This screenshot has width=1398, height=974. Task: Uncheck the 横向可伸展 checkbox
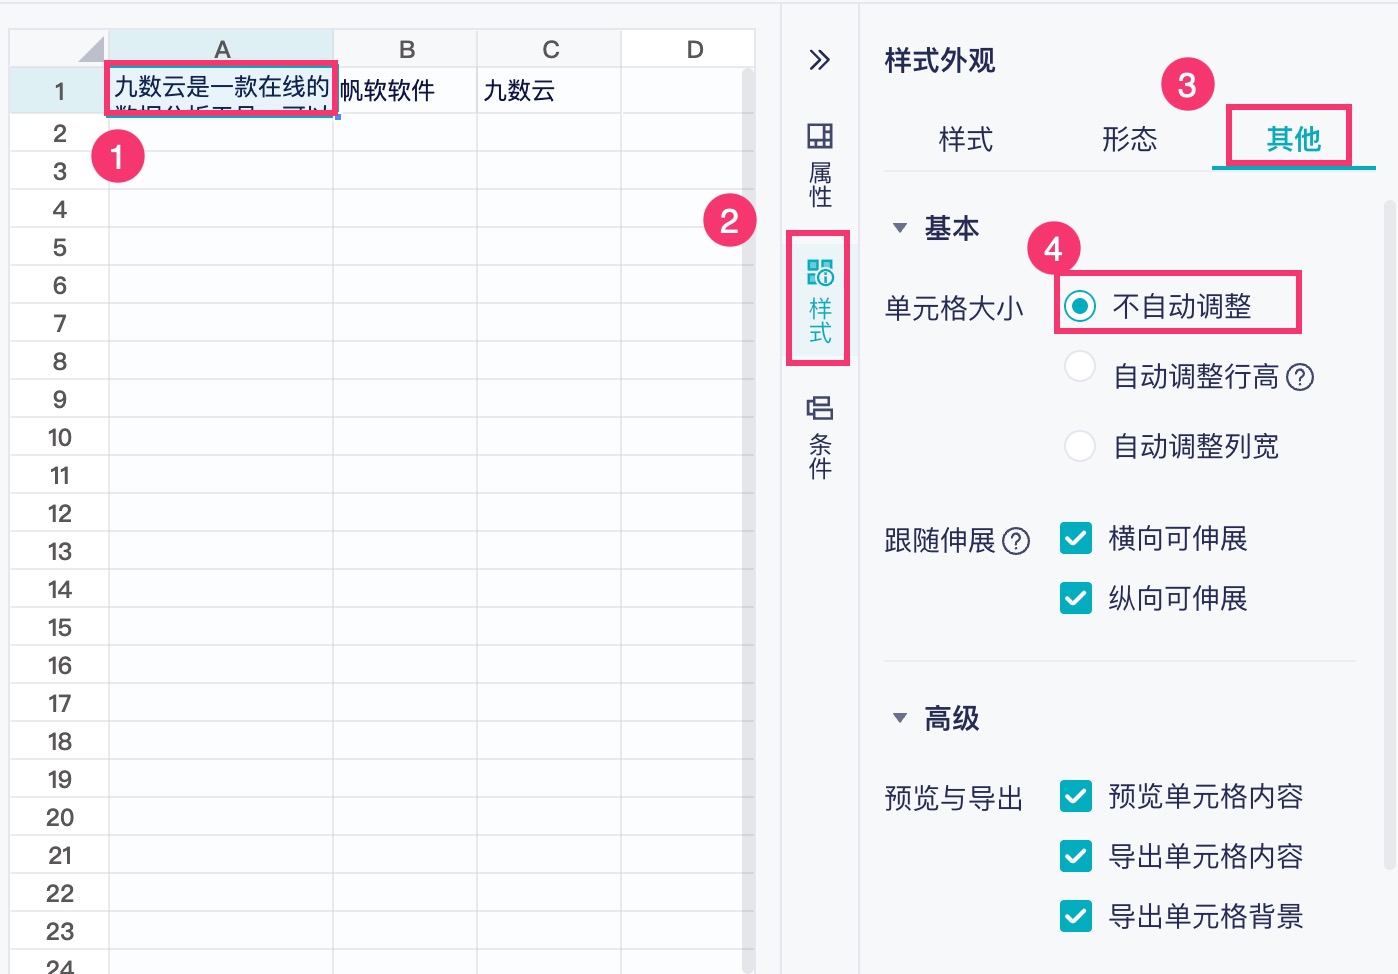click(1076, 539)
